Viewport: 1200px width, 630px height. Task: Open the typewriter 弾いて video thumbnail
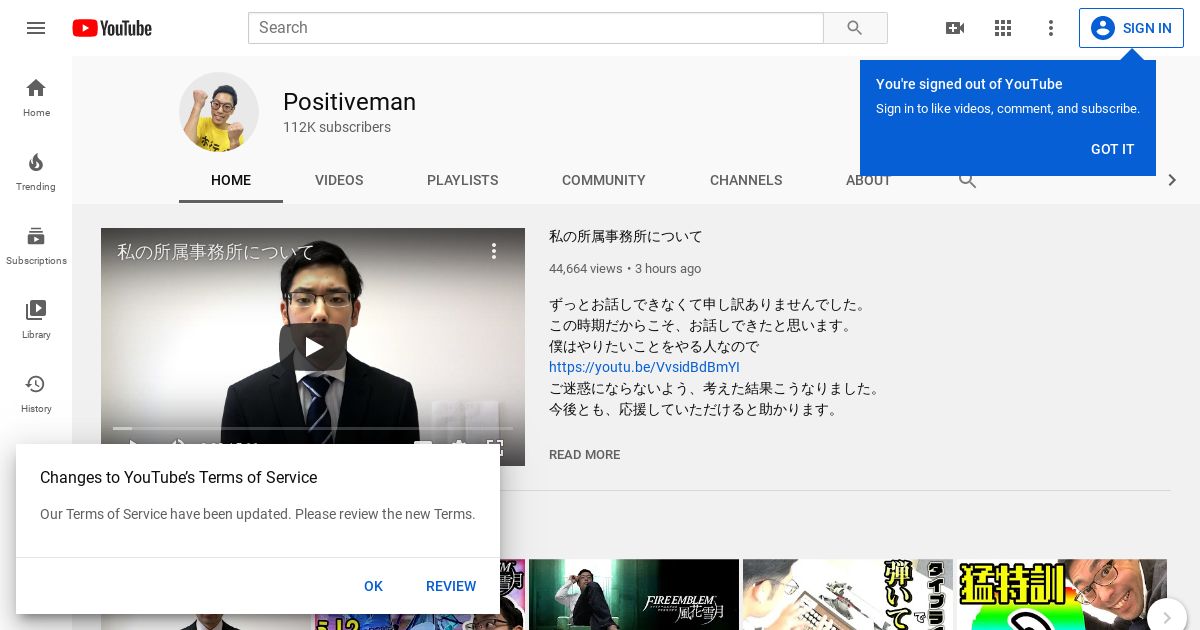click(x=848, y=594)
